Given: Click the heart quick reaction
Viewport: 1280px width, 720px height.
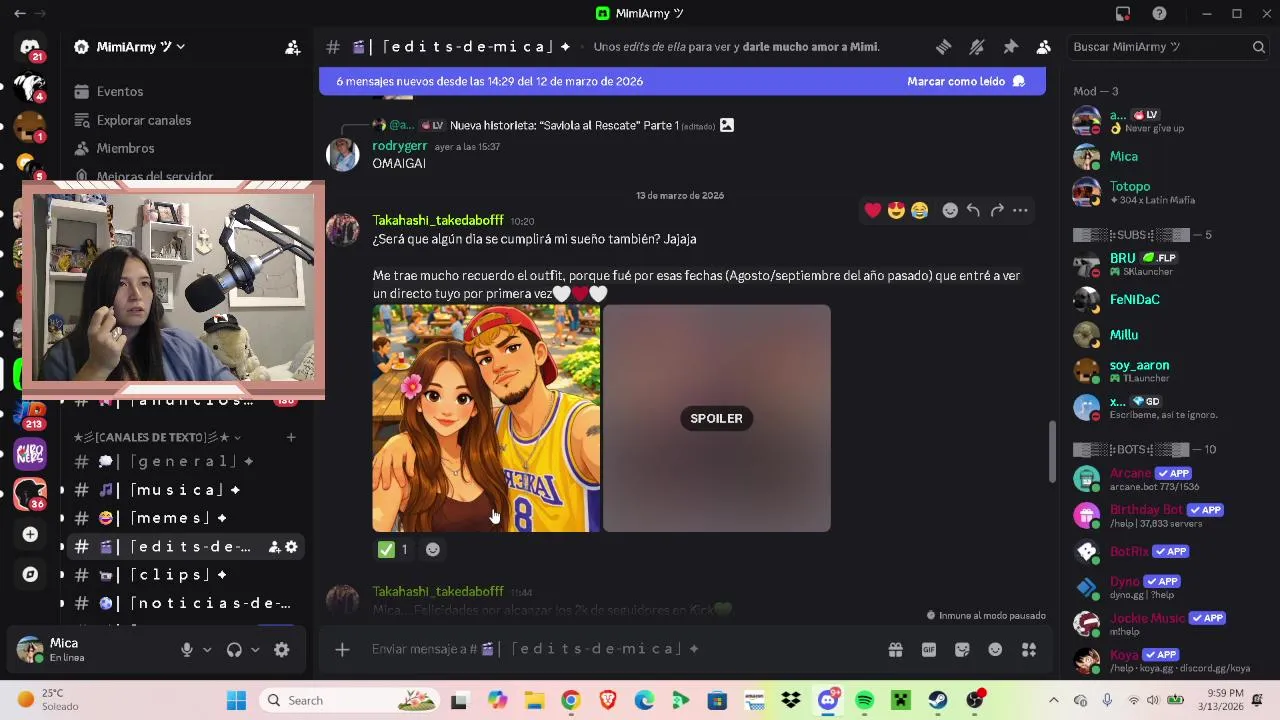Looking at the screenshot, I should point(873,210).
